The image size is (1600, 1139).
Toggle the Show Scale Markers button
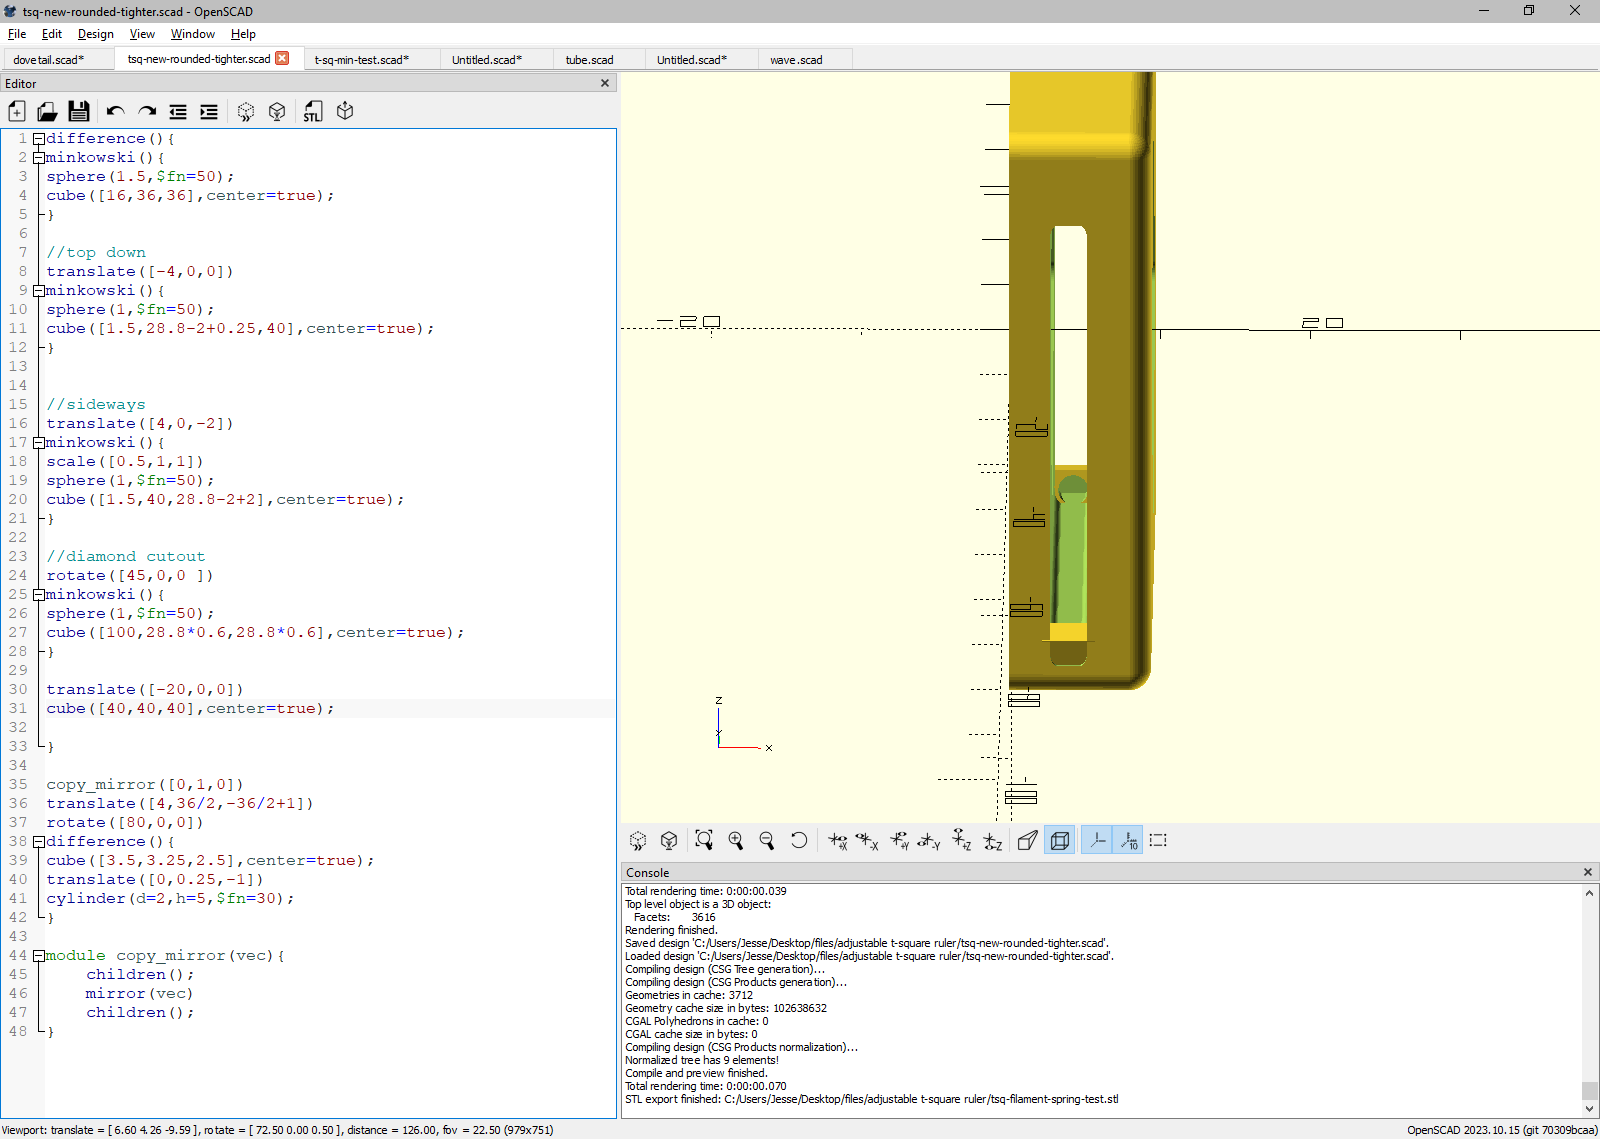(x=1128, y=841)
